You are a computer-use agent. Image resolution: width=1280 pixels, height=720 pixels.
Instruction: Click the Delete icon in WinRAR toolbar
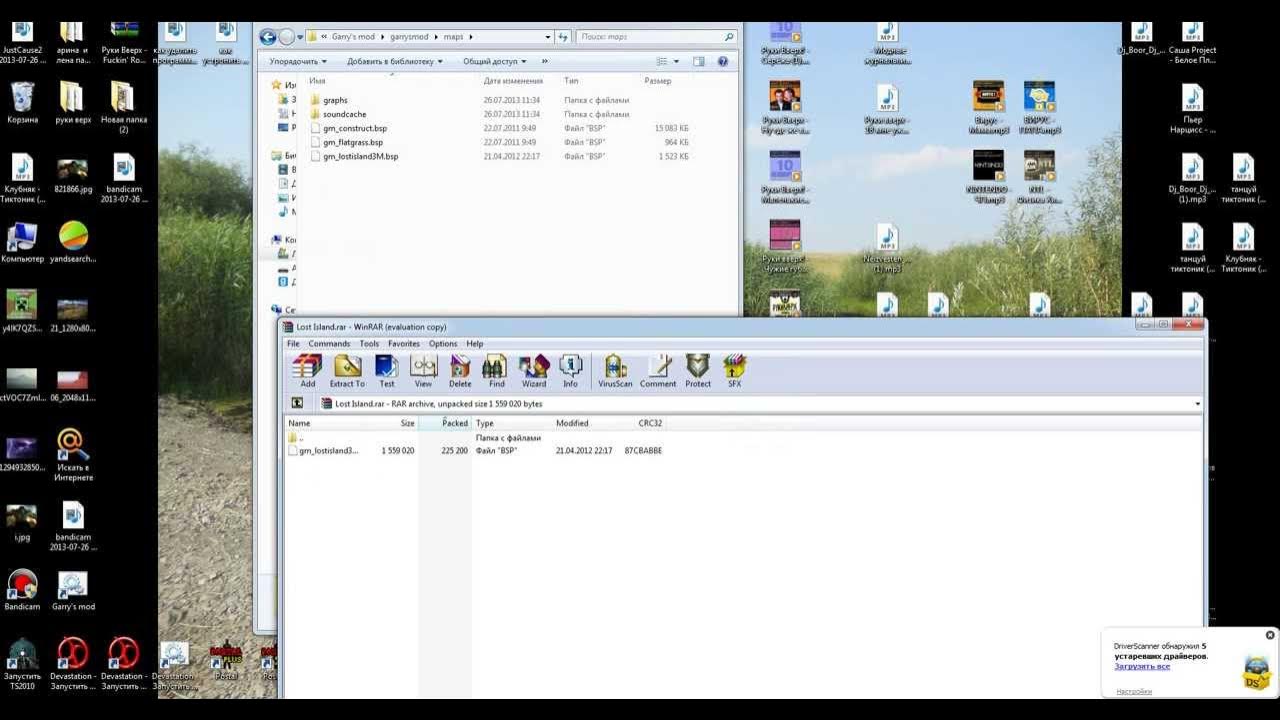click(460, 371)
